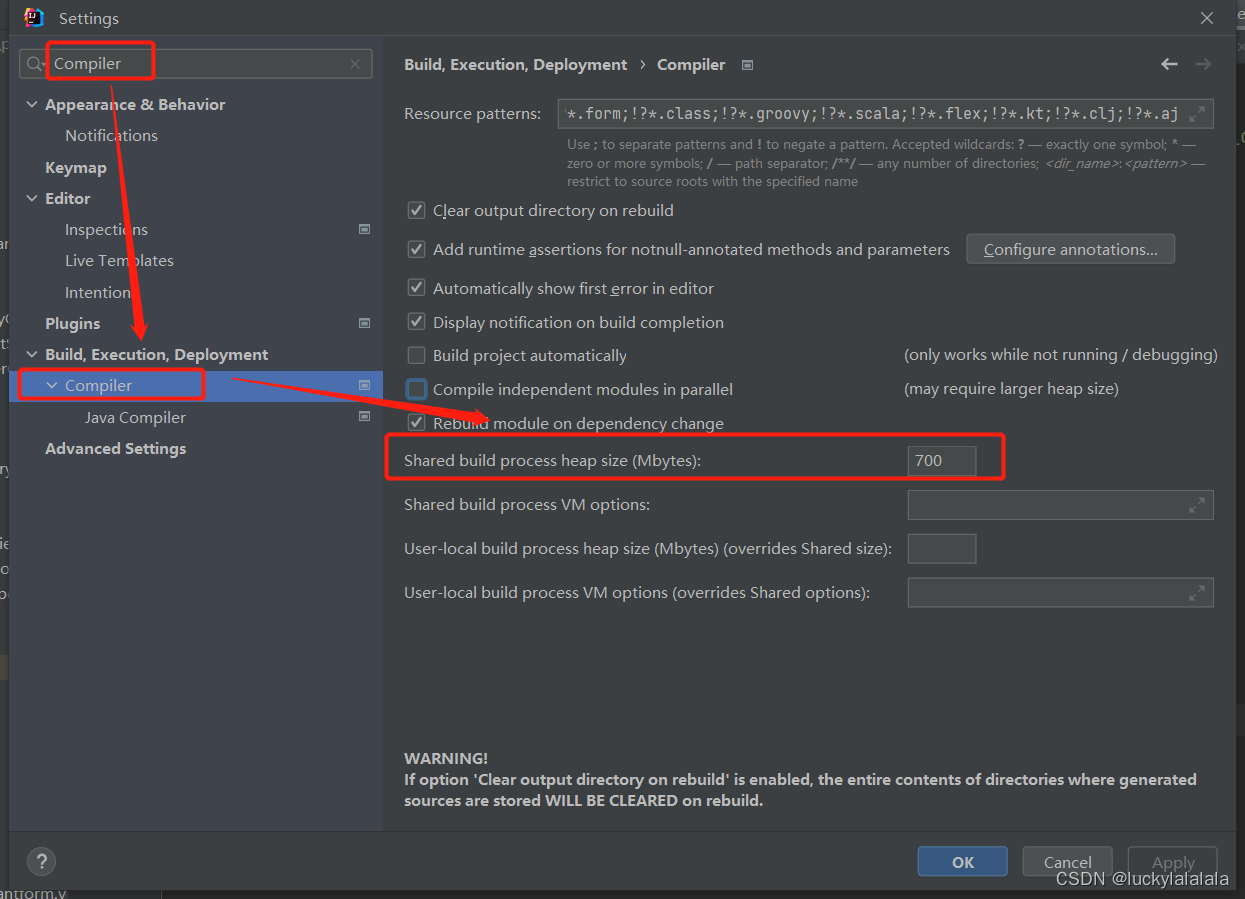
Task: Close the Settings dialog with the X
Action: point(1208,18)
